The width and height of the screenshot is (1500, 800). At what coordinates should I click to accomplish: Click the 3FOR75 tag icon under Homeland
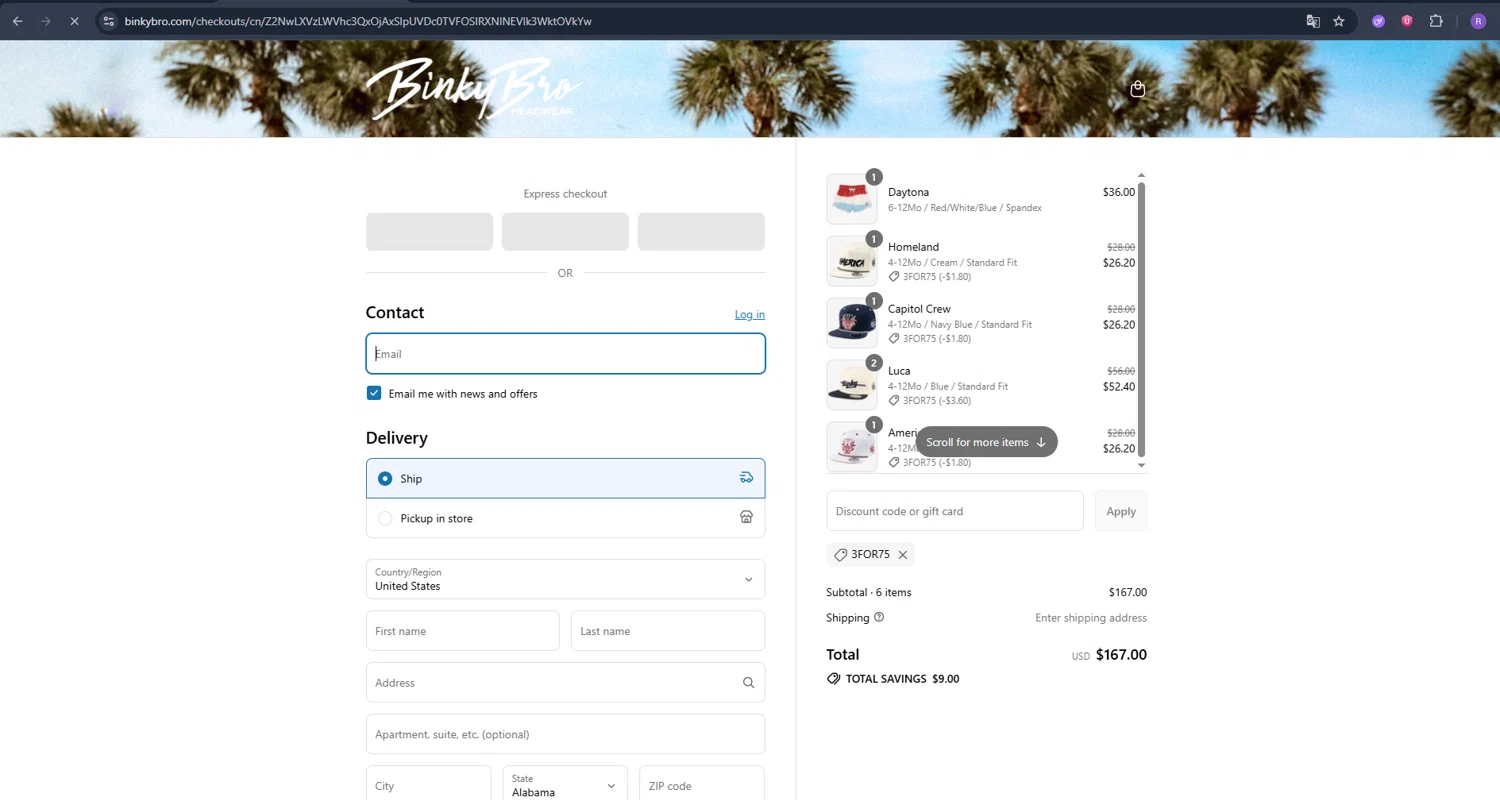pos(894,277)
